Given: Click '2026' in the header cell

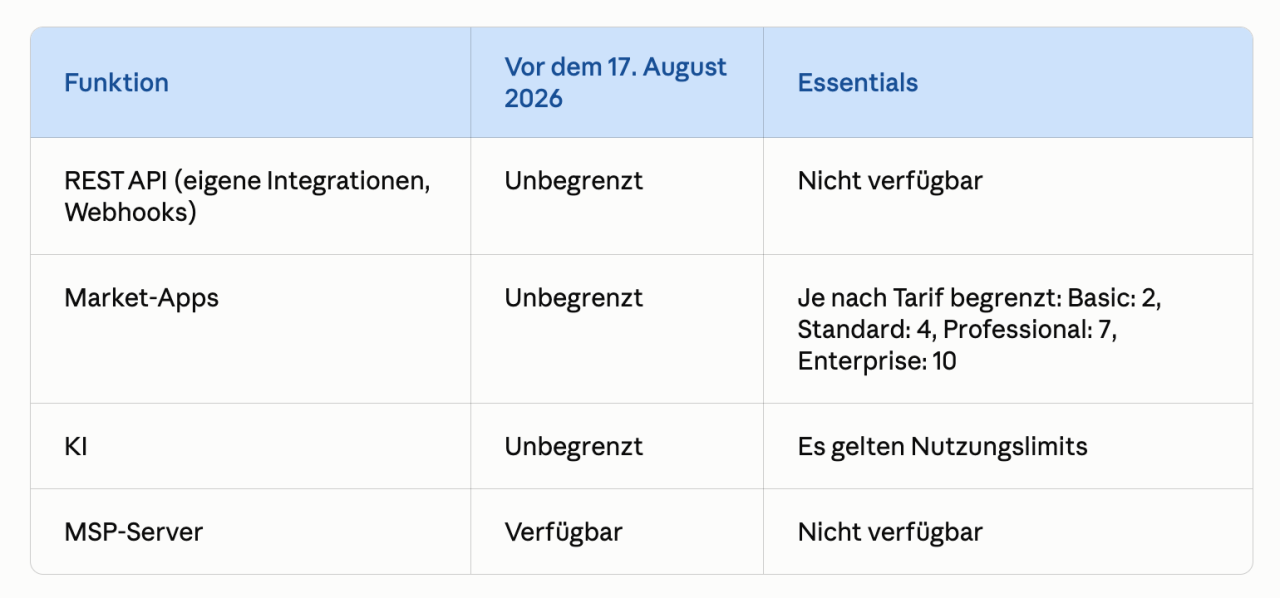Looking at the screenshot, I should [x=533, y=98].
